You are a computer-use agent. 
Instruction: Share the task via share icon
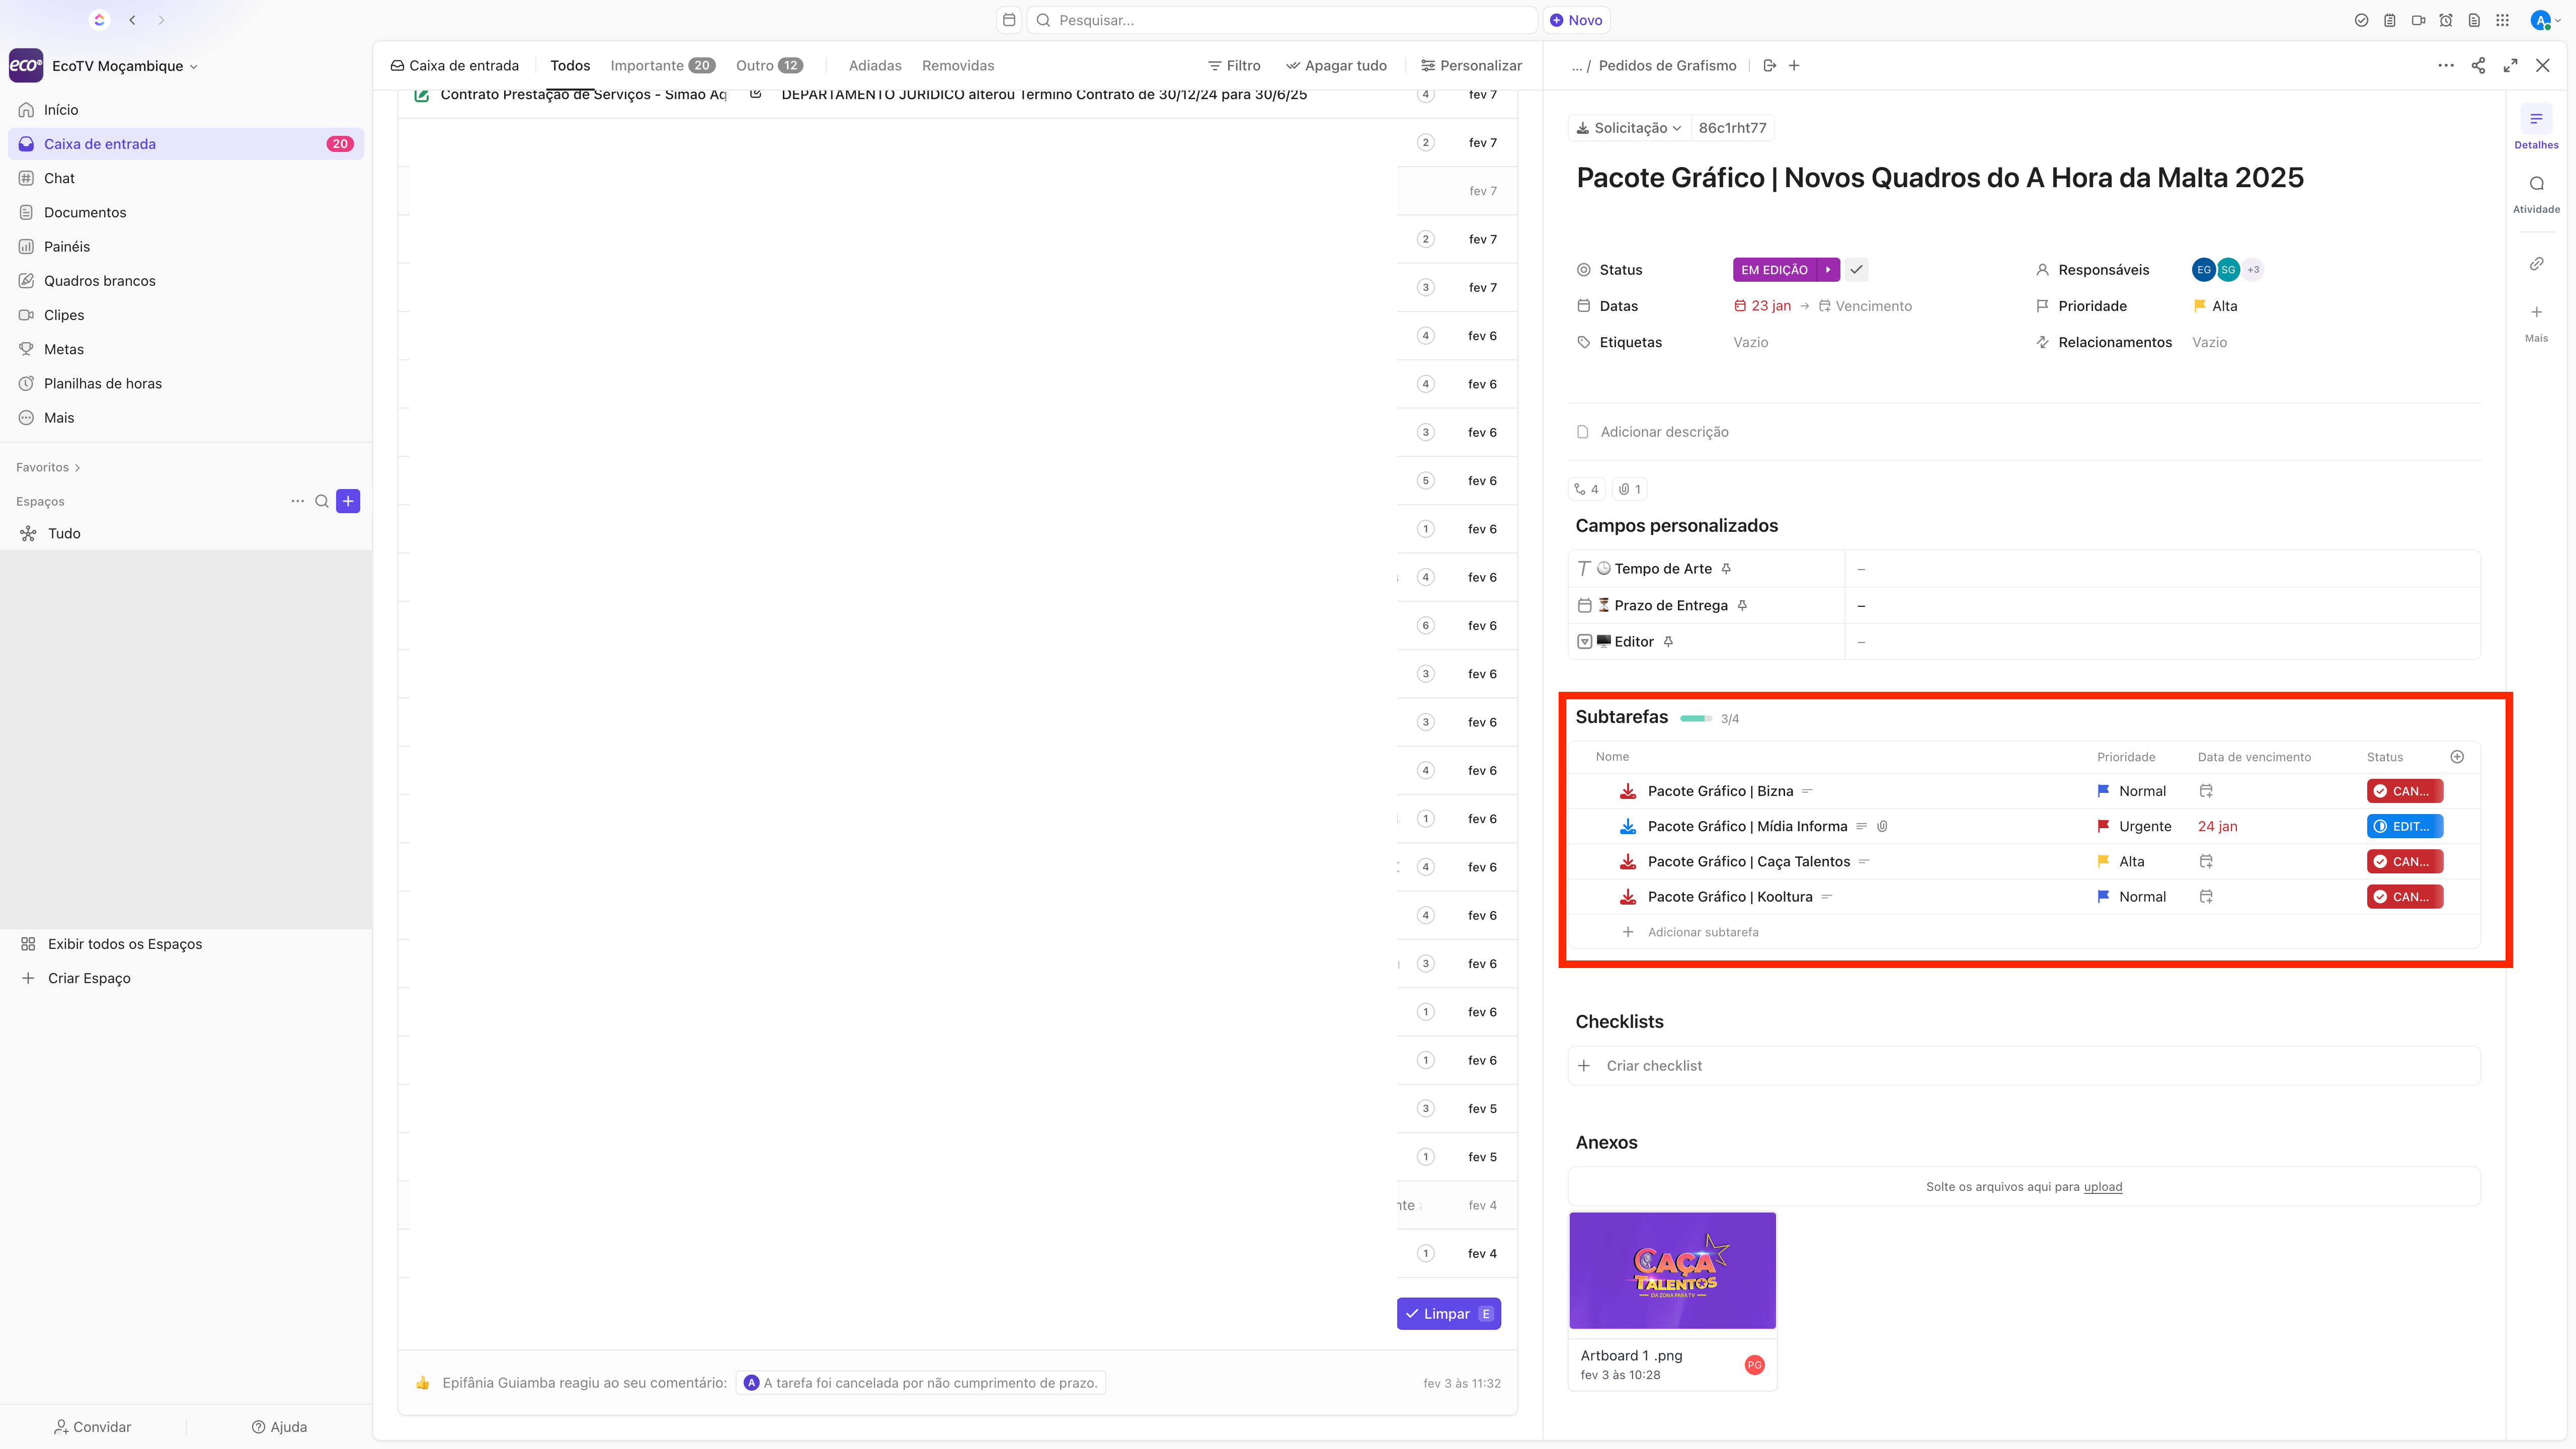[x=2478, y=65]
